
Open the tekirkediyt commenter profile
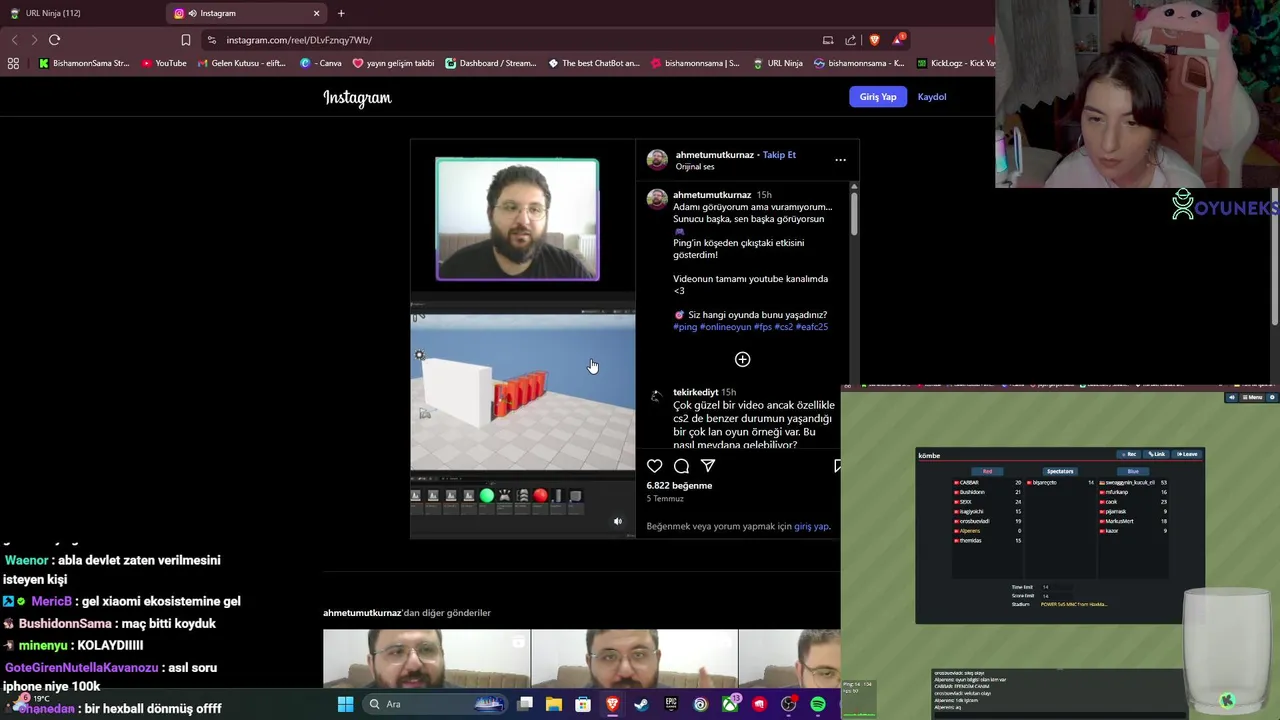tap(695, 392)
